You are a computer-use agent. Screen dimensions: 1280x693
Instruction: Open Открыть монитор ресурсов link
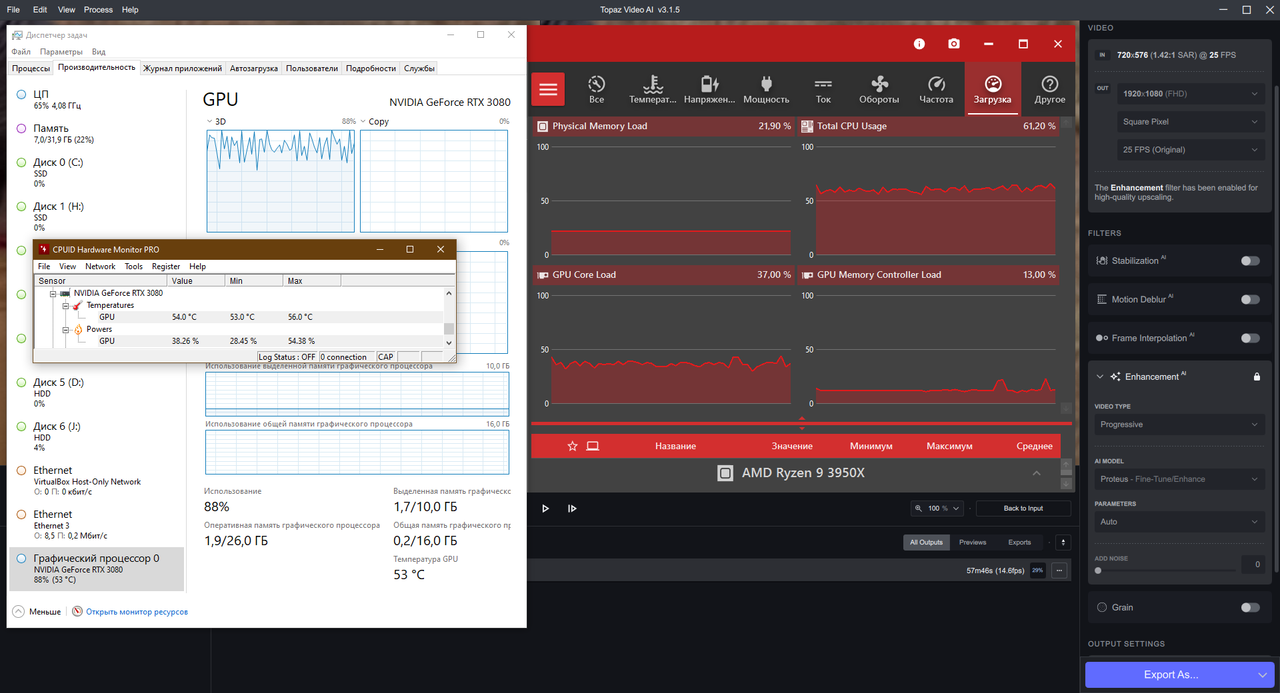click(137, 611)
